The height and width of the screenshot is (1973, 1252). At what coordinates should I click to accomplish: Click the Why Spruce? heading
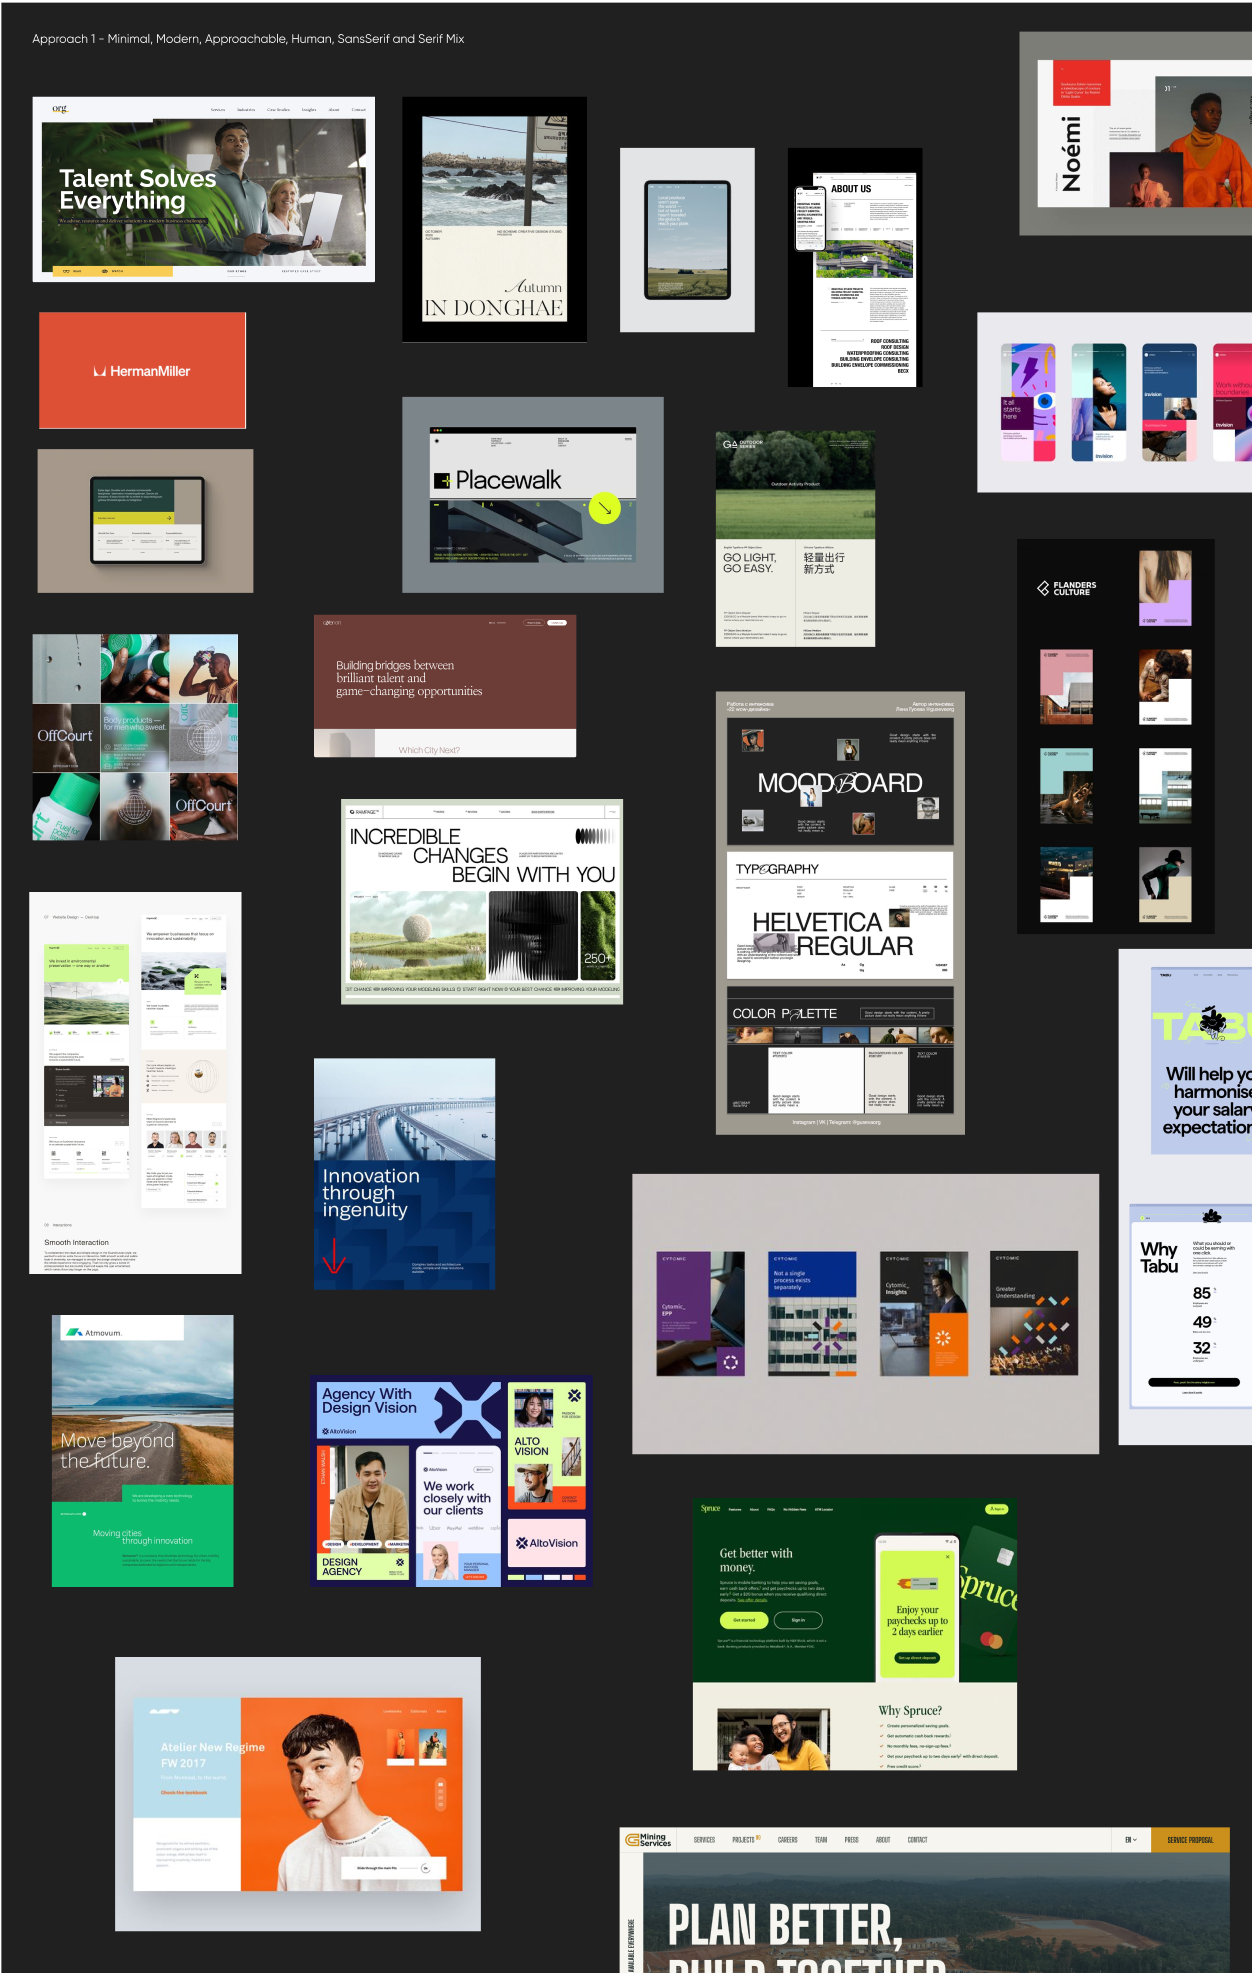(910, 1710)
